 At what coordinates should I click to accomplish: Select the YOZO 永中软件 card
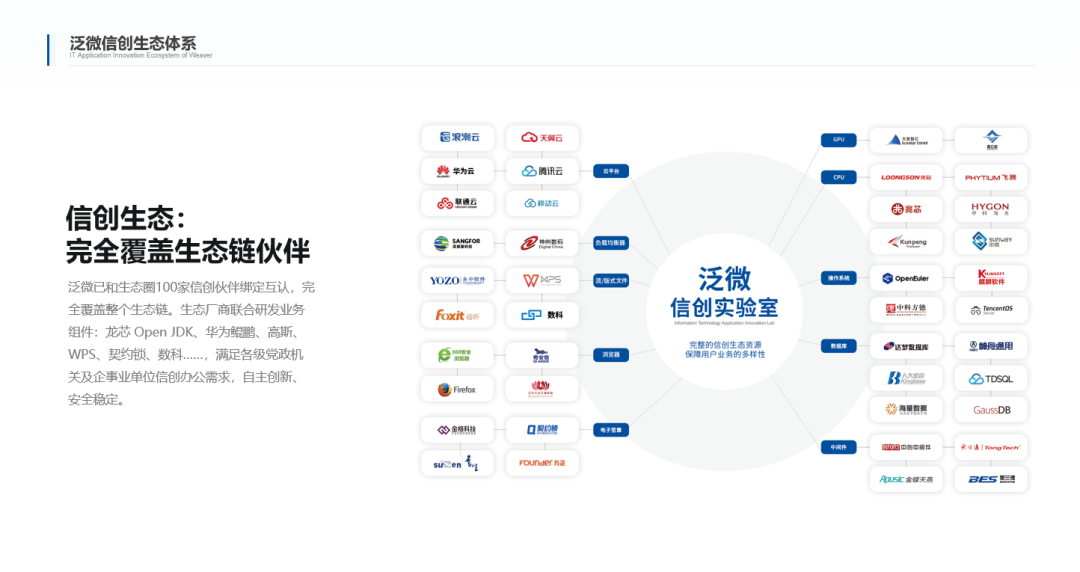point(458,280)
